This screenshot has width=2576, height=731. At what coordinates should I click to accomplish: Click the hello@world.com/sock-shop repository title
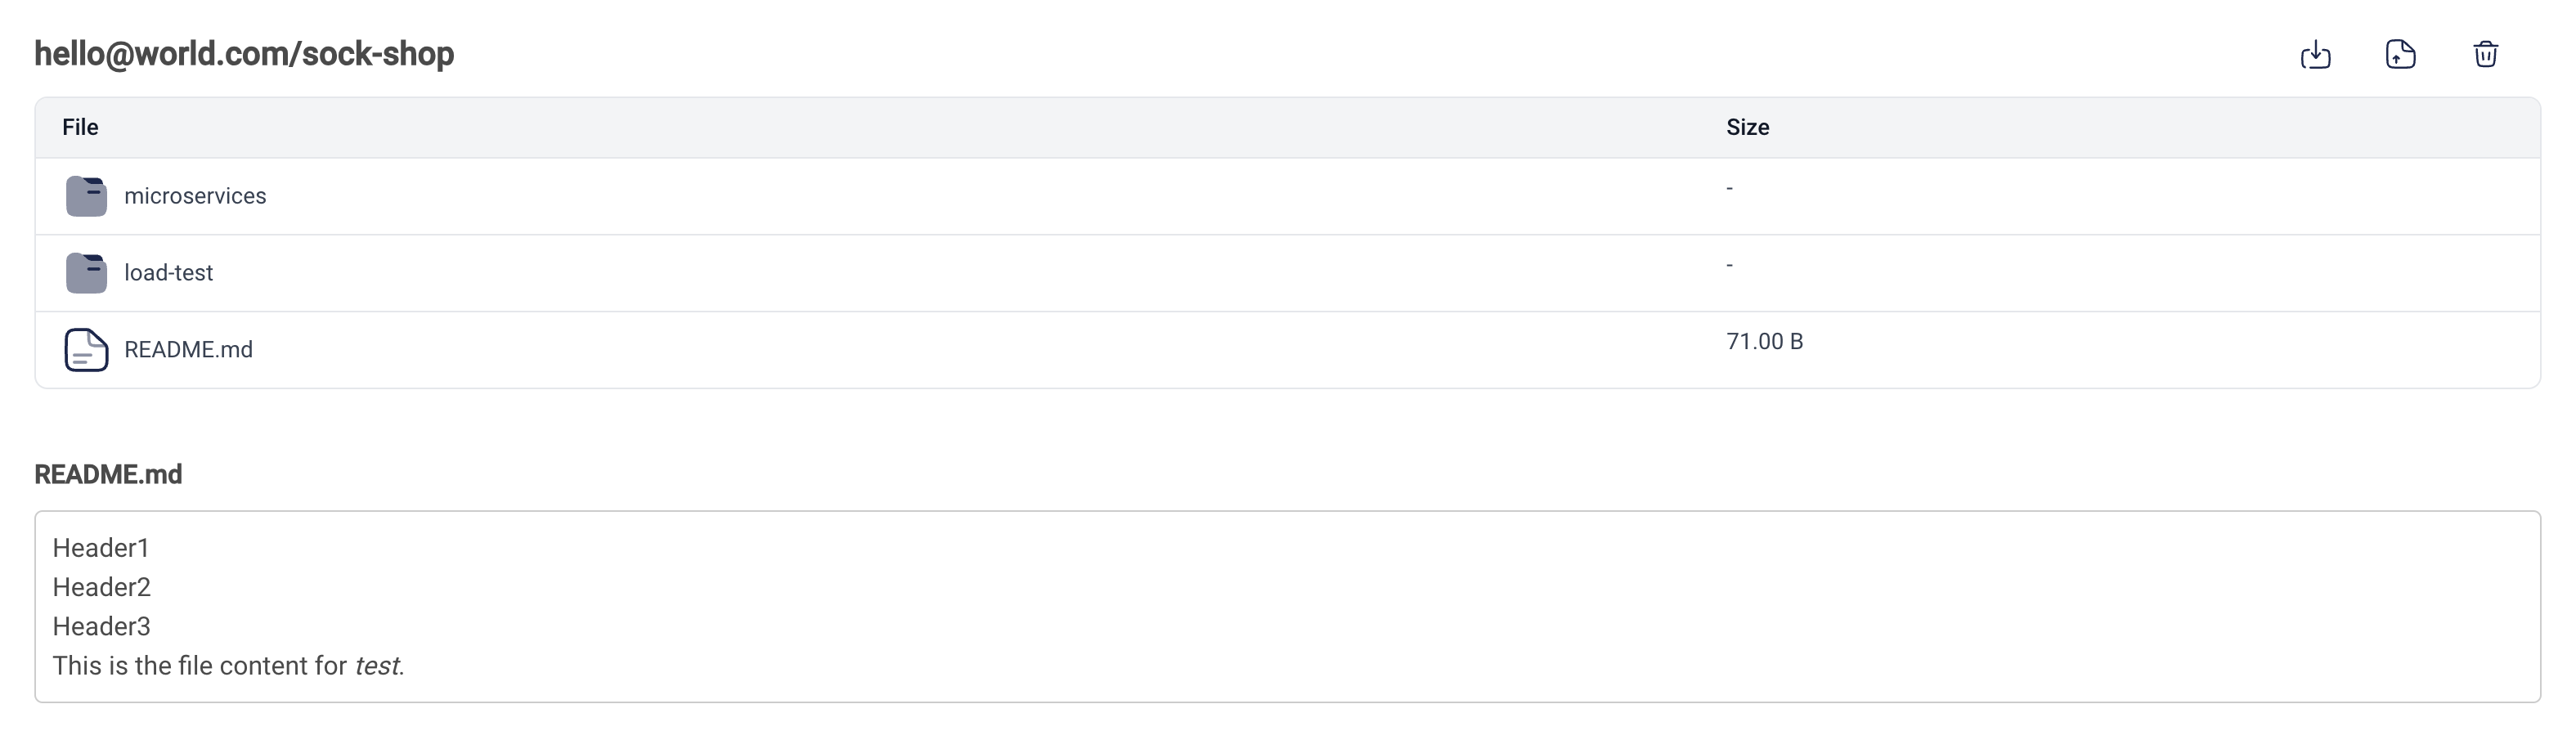pyautogui.click(x=244, y=54)
